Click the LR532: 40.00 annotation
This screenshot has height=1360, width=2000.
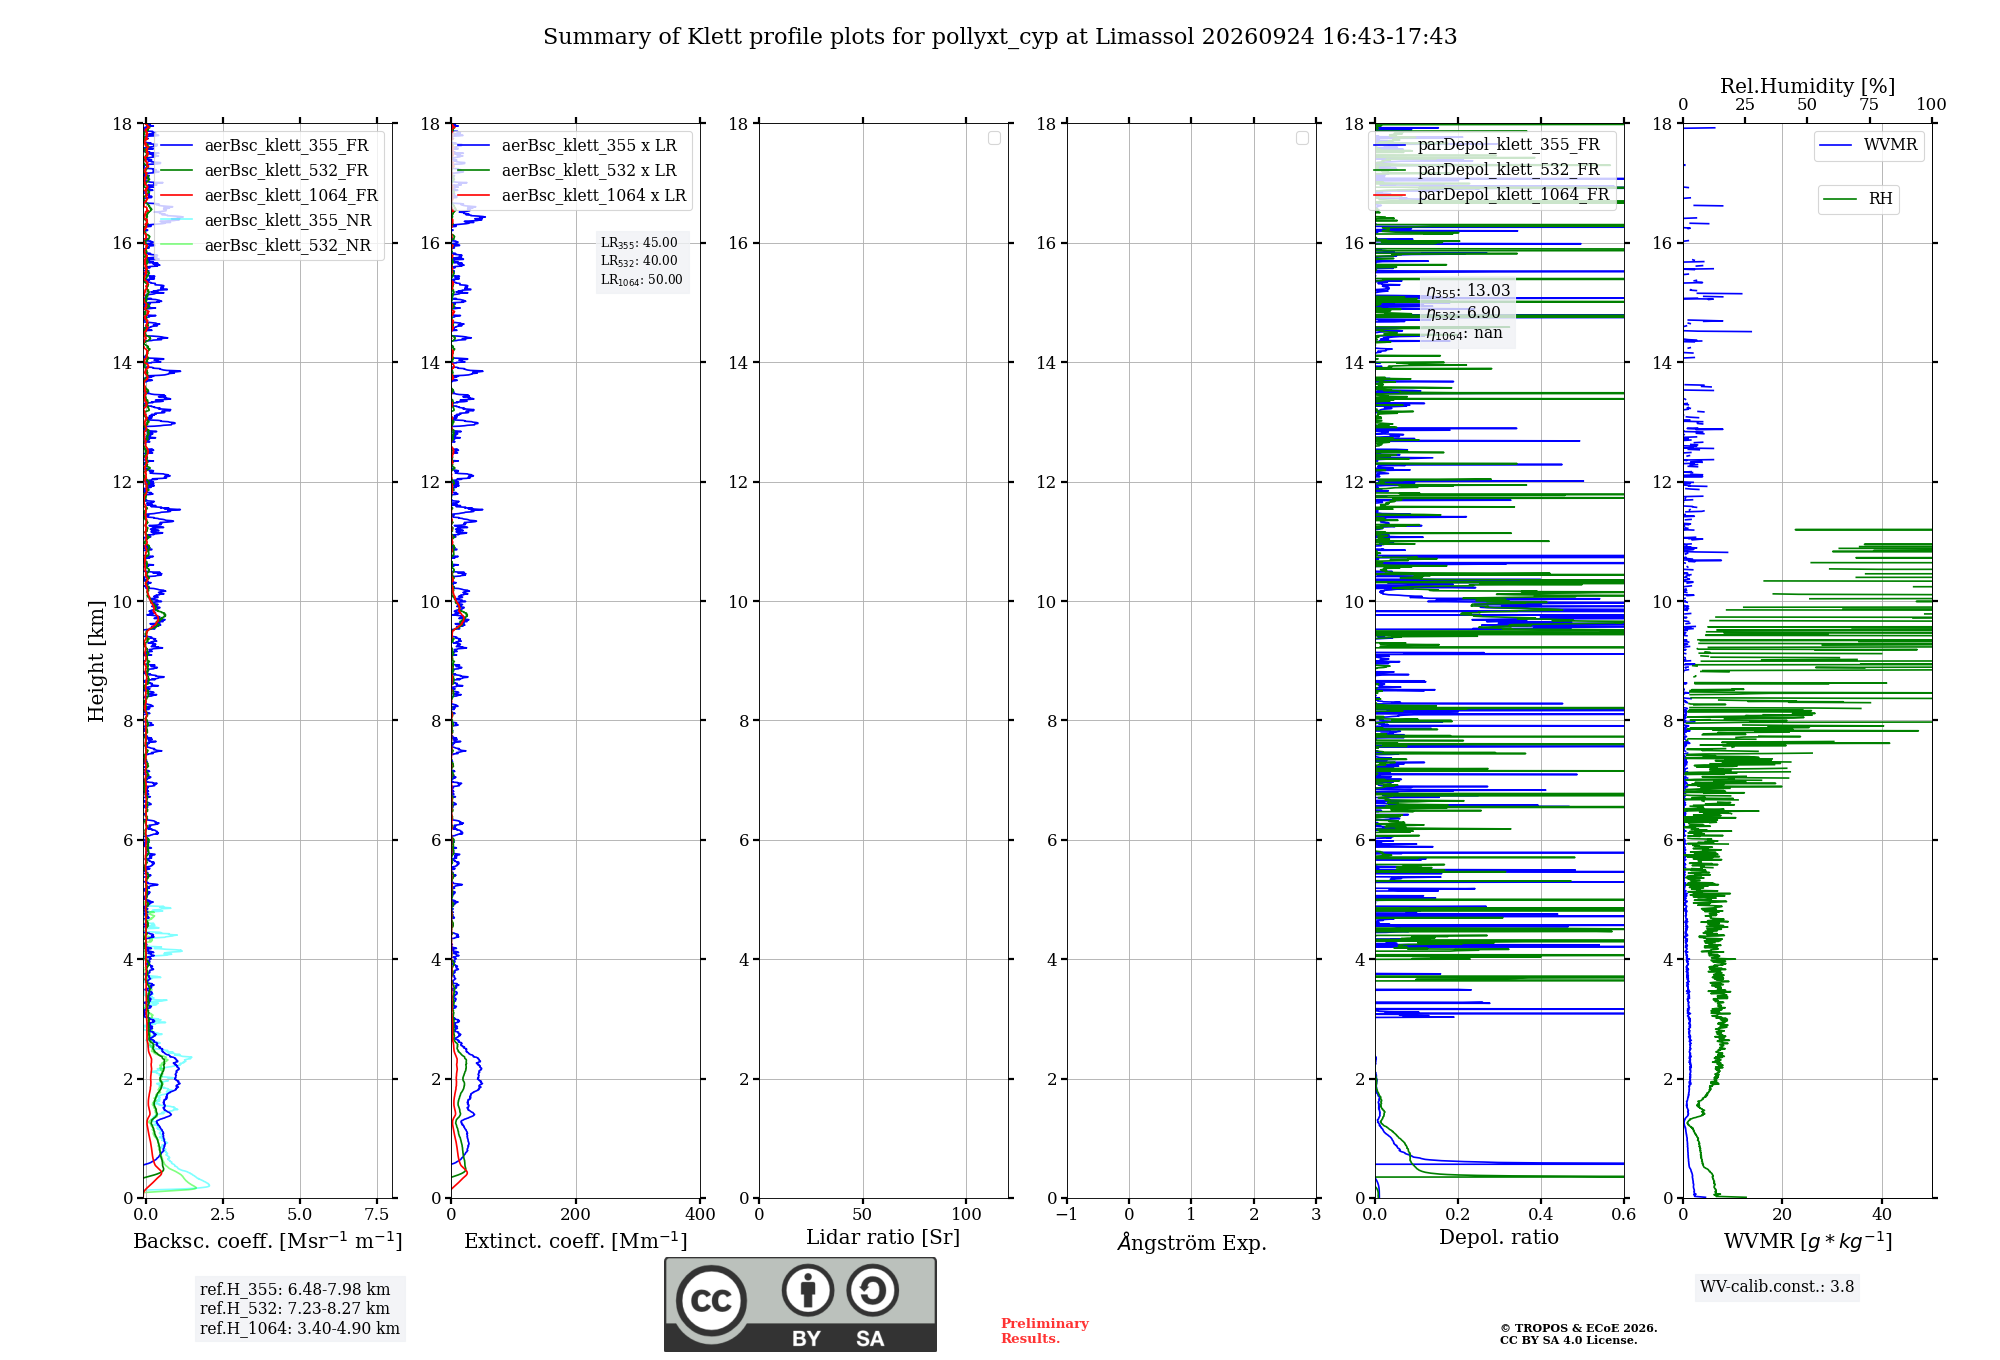639,261
